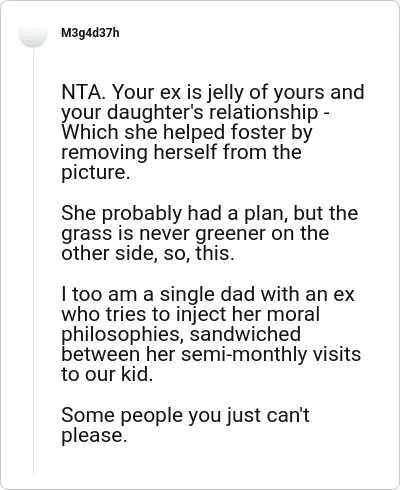Click the line "grass is never greener on the"

pos(195,233)
